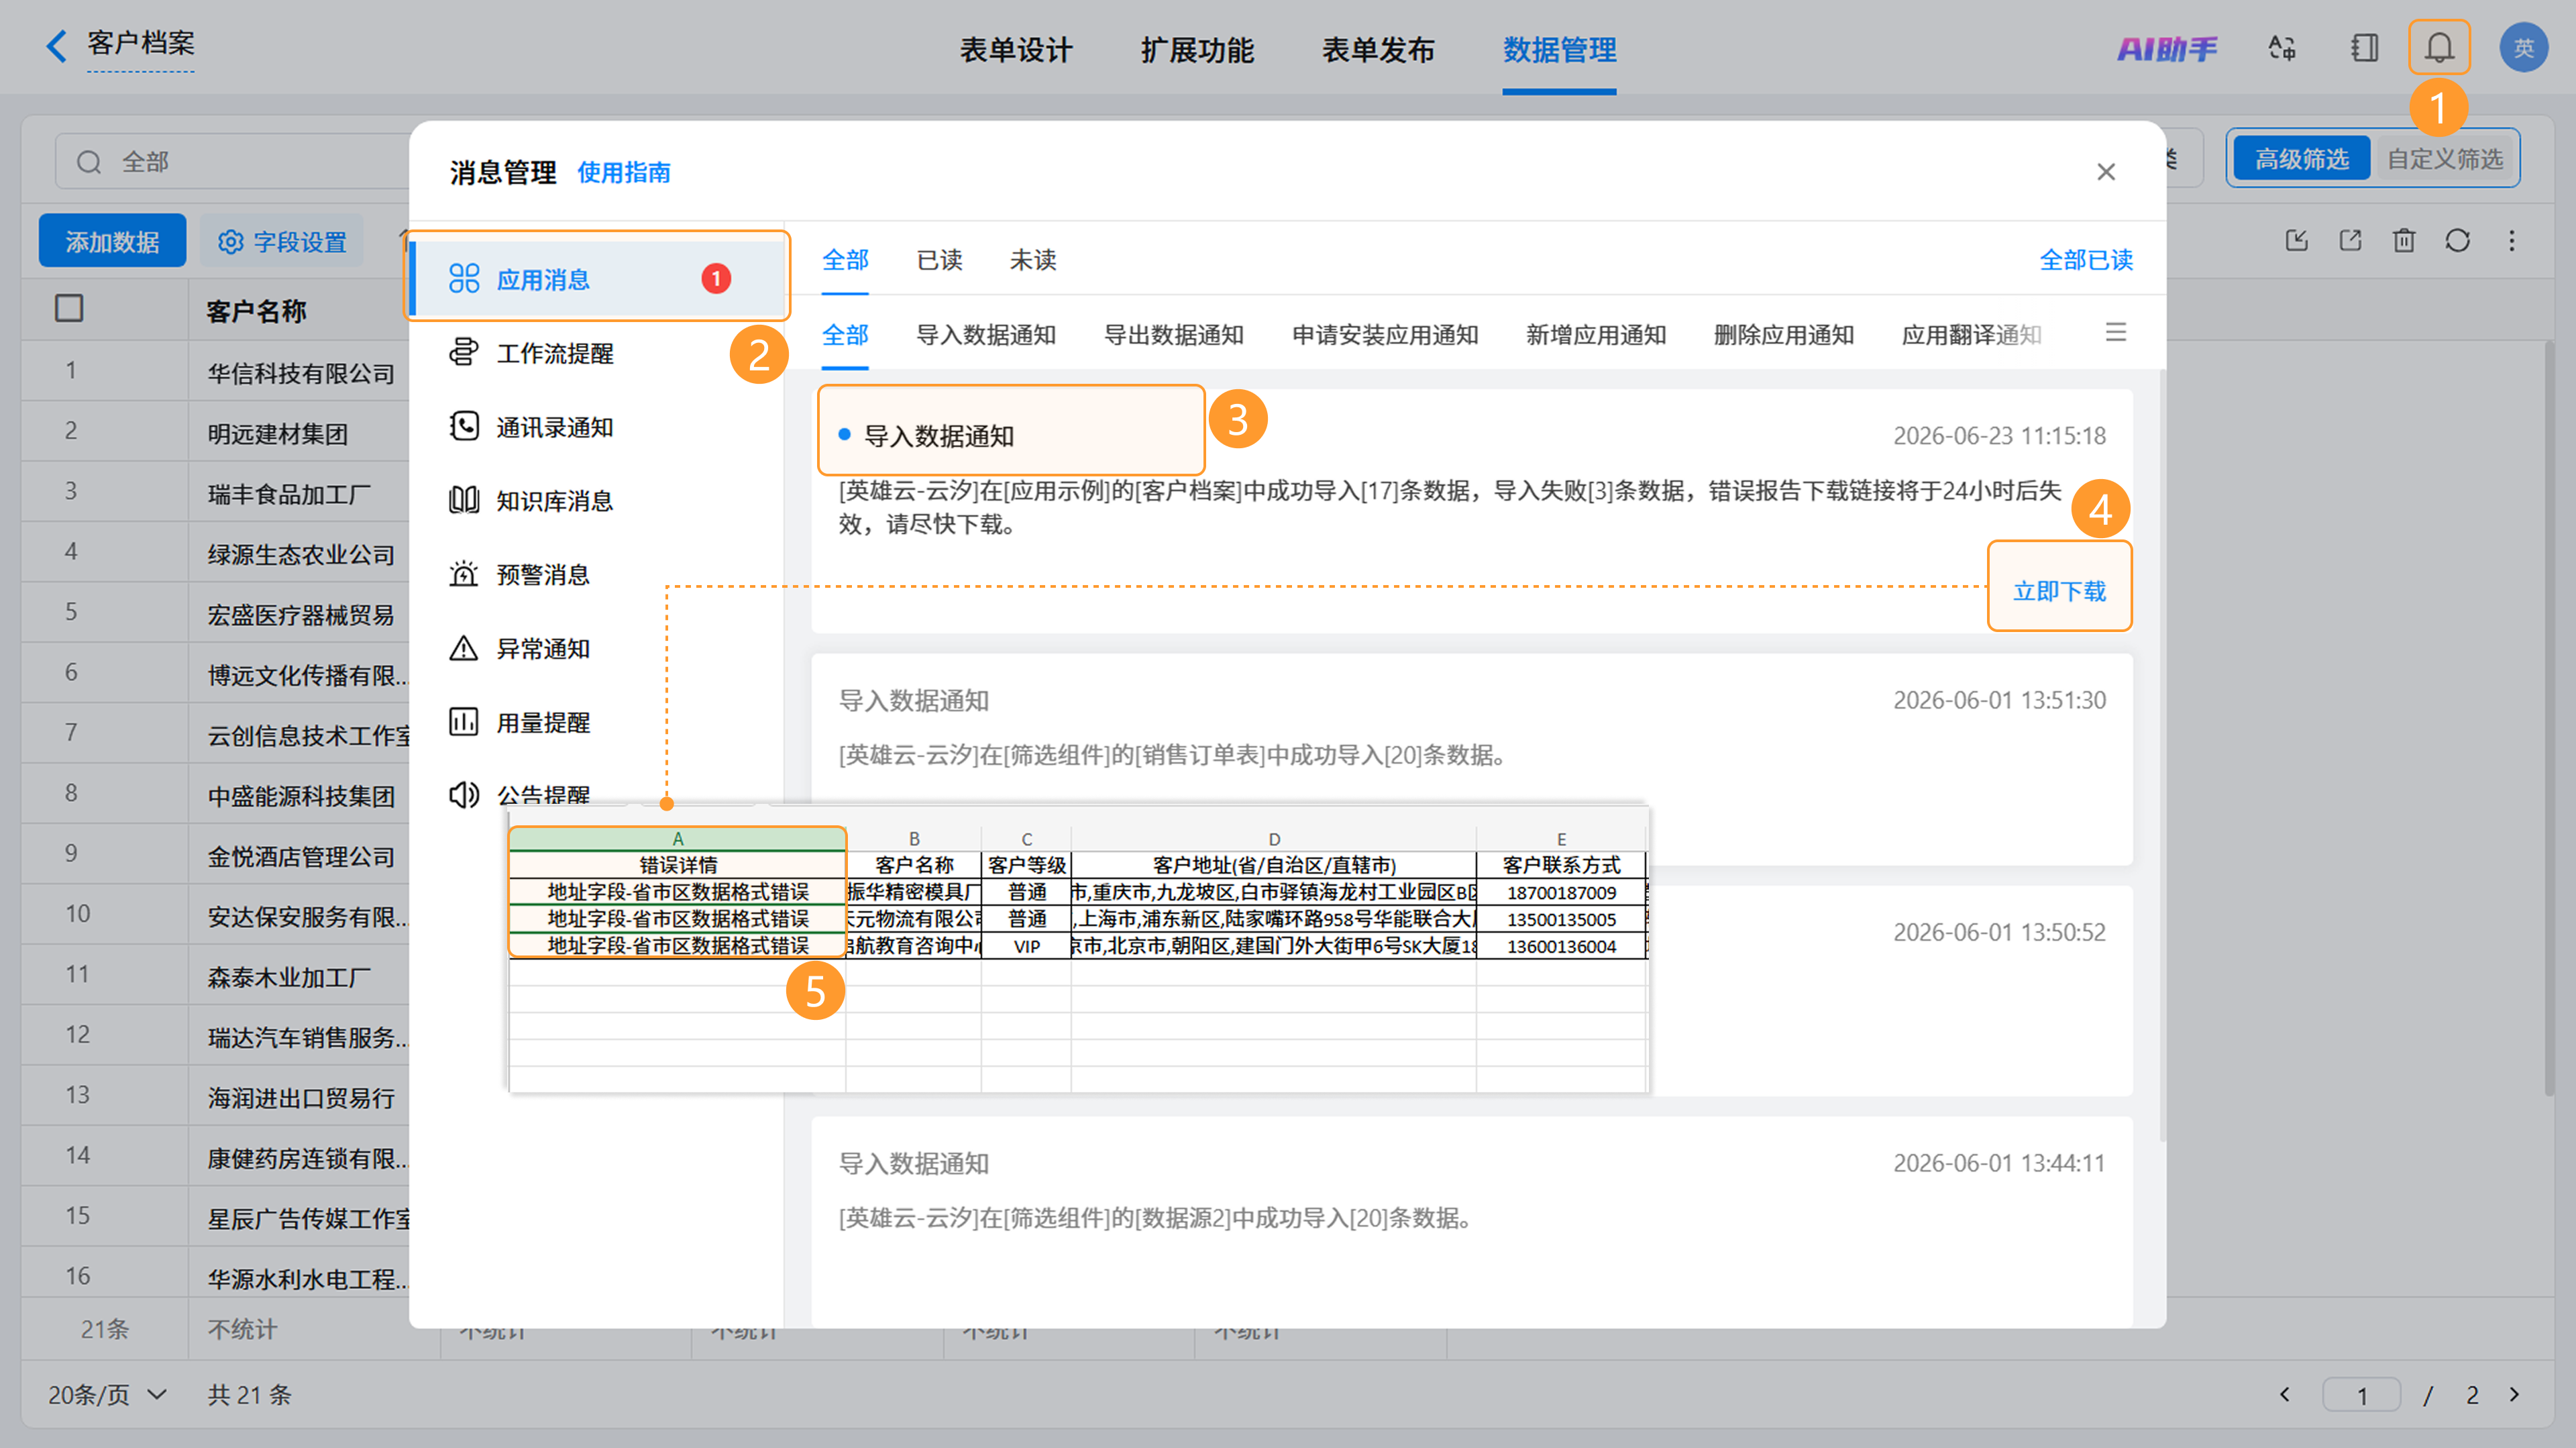
Task: Click the import data icon in table toolbar
Action: [x=2296, y=240]
